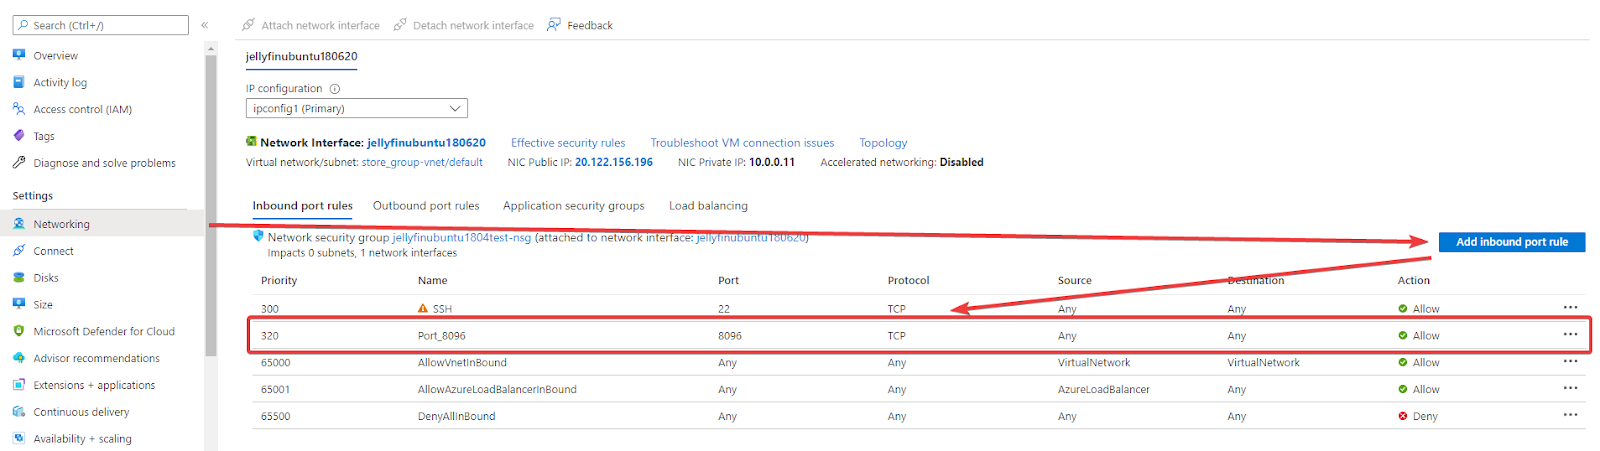Image resolution: width=1600 pixels, height=451 pixels.
Task: Switch to Outbound port rules tab
Action: pyautogui.click(x=426, y=206)
